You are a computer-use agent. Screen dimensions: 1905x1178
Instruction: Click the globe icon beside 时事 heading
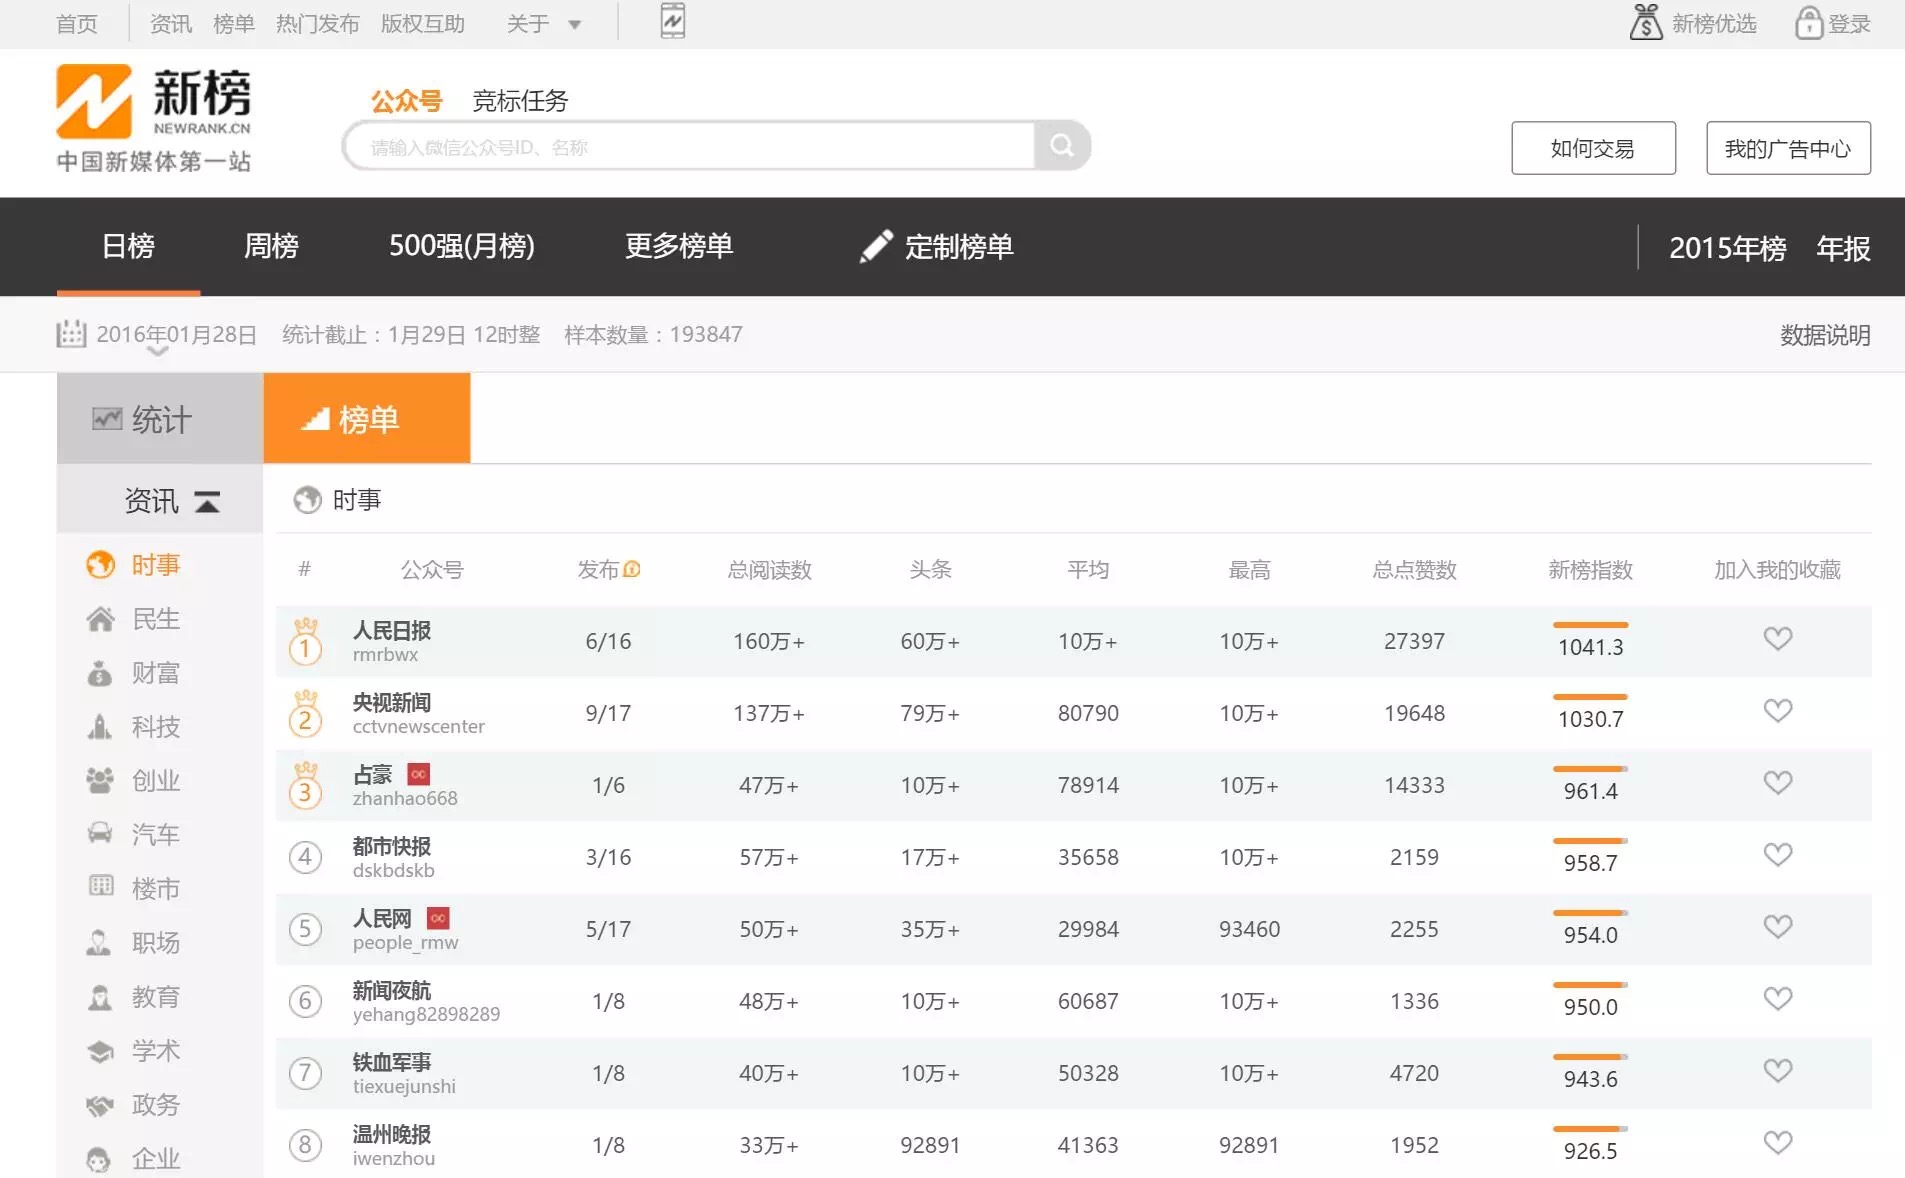tap(307, 499)
